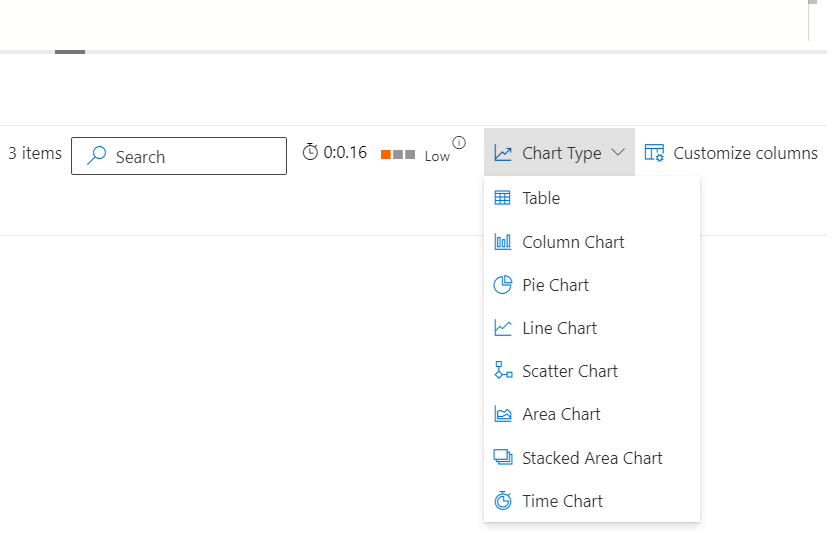Click the stopwatch icon beside 0:0.16
Screen dimensions: 836x551
310,153
